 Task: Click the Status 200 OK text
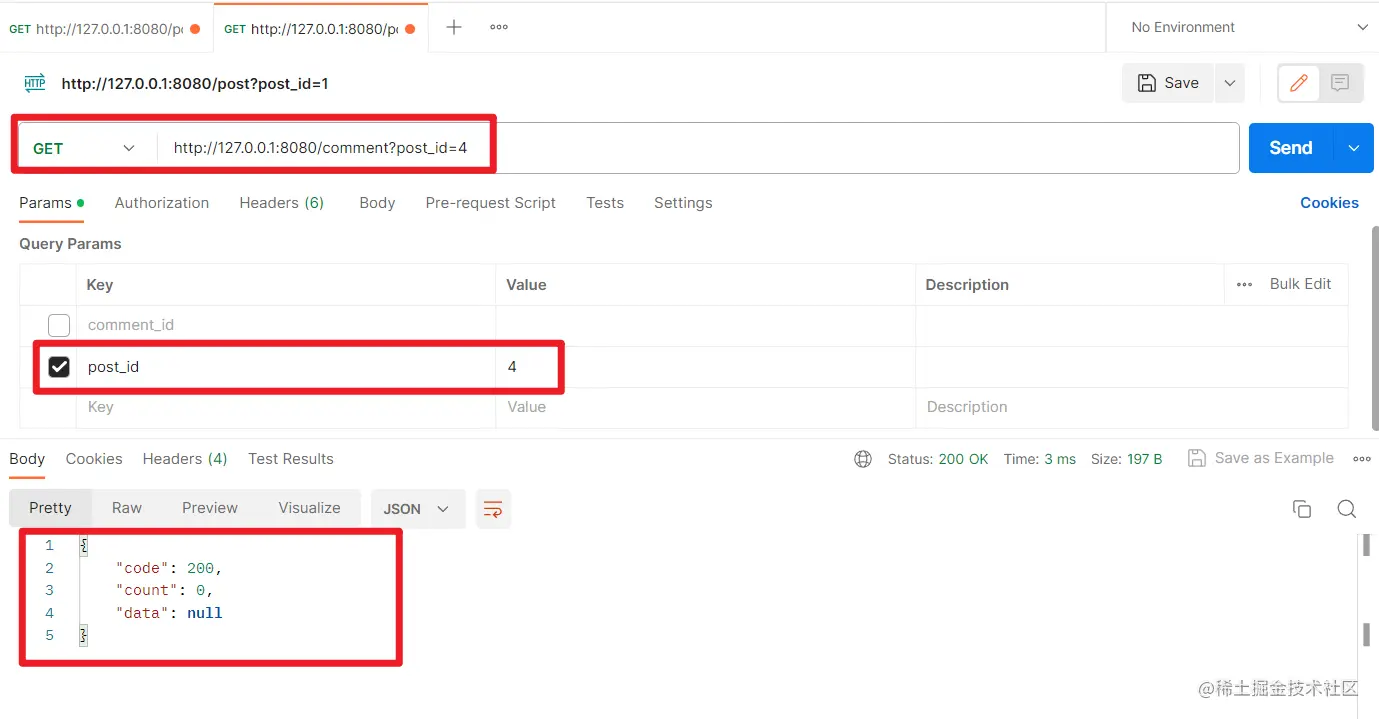coord(938,459)
